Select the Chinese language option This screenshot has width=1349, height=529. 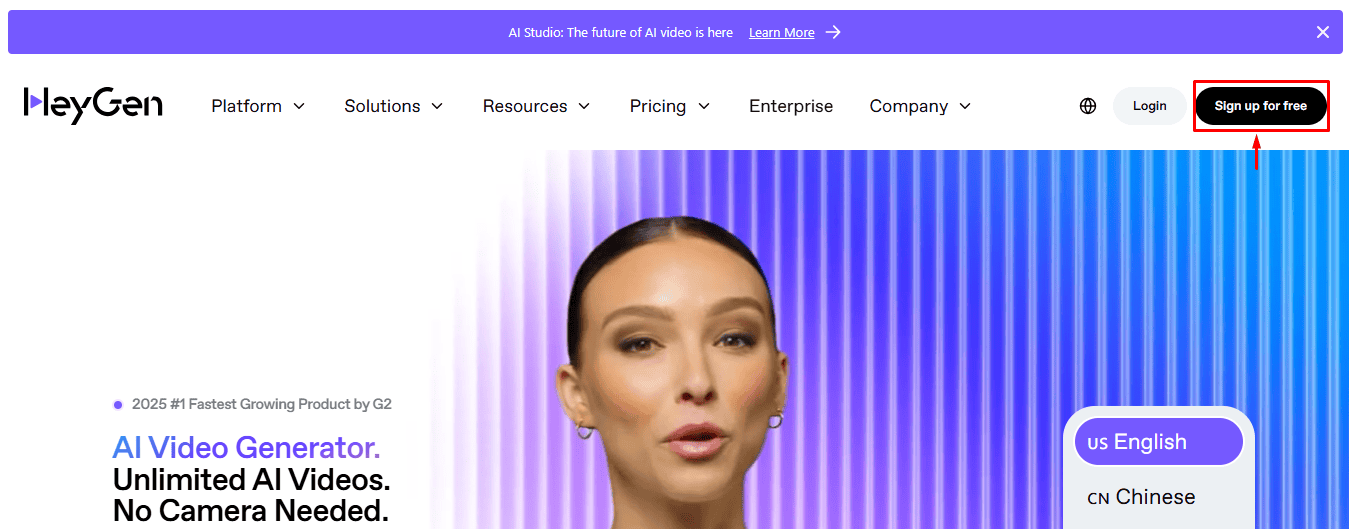(1158, 497)
